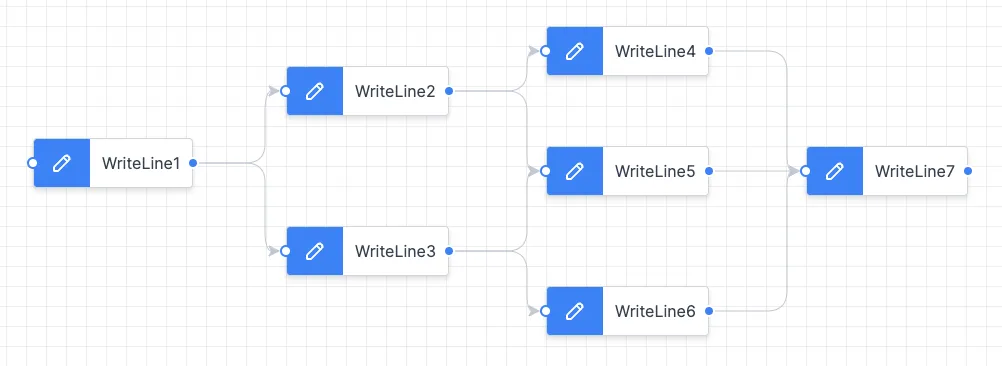
Task: Select the input port circle of WriteLine1
Action: coord(32,163)
